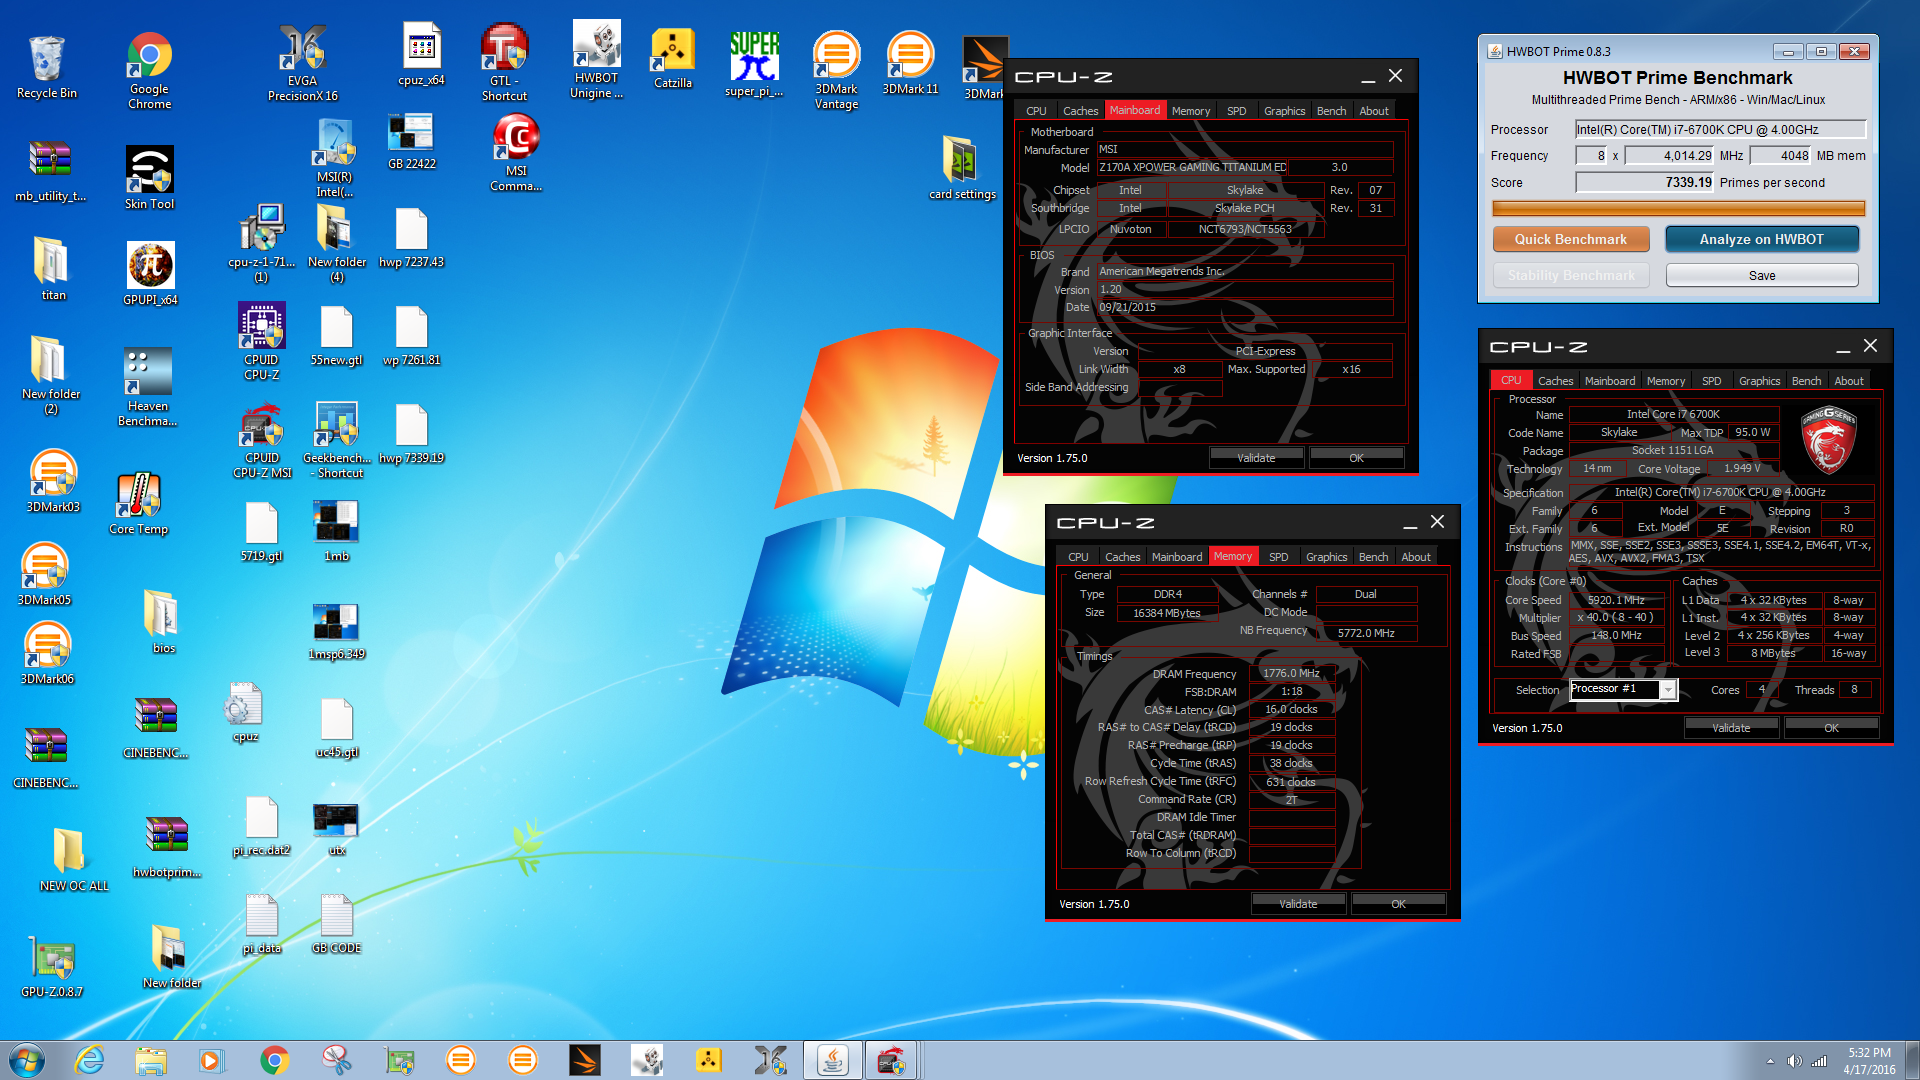Click the MSI Gaming G Series dragon logo
The image size is (1920, 1080).
click(x=1828, y=440)
